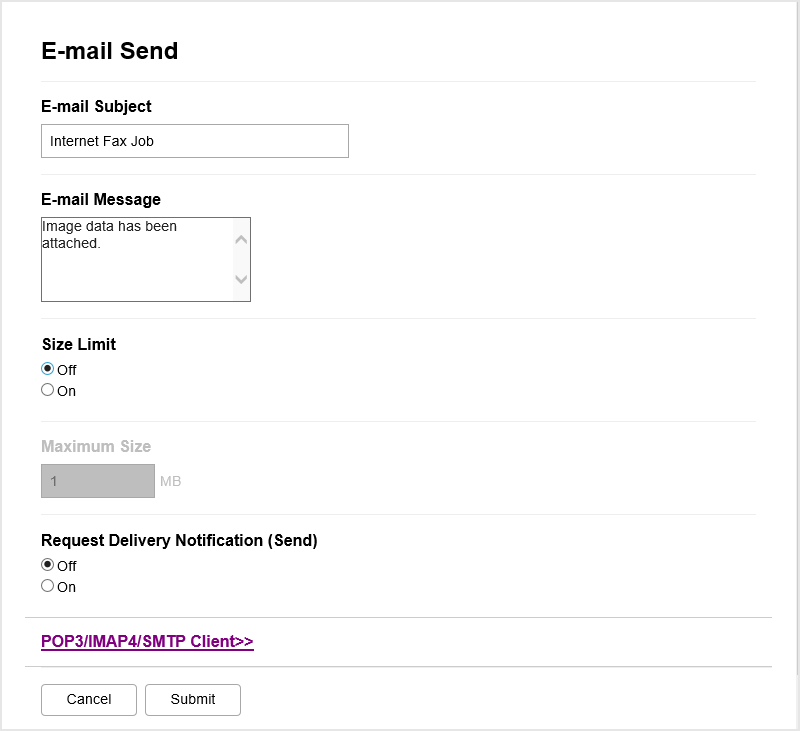
Task: Open the POP3/IMAP4/SMTP Client link
Action: point(147,642)
